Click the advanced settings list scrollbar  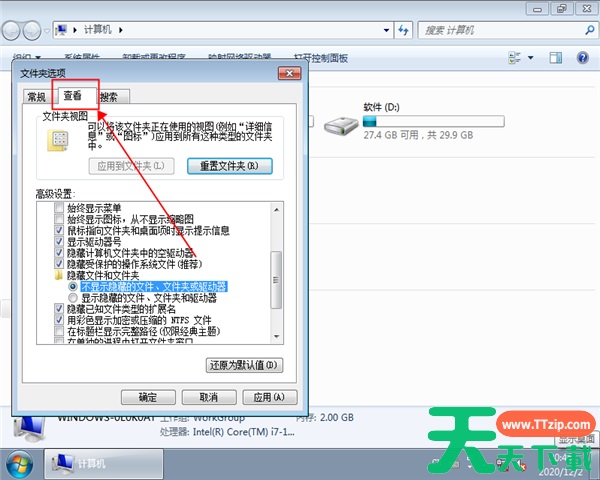coord(278,272)
